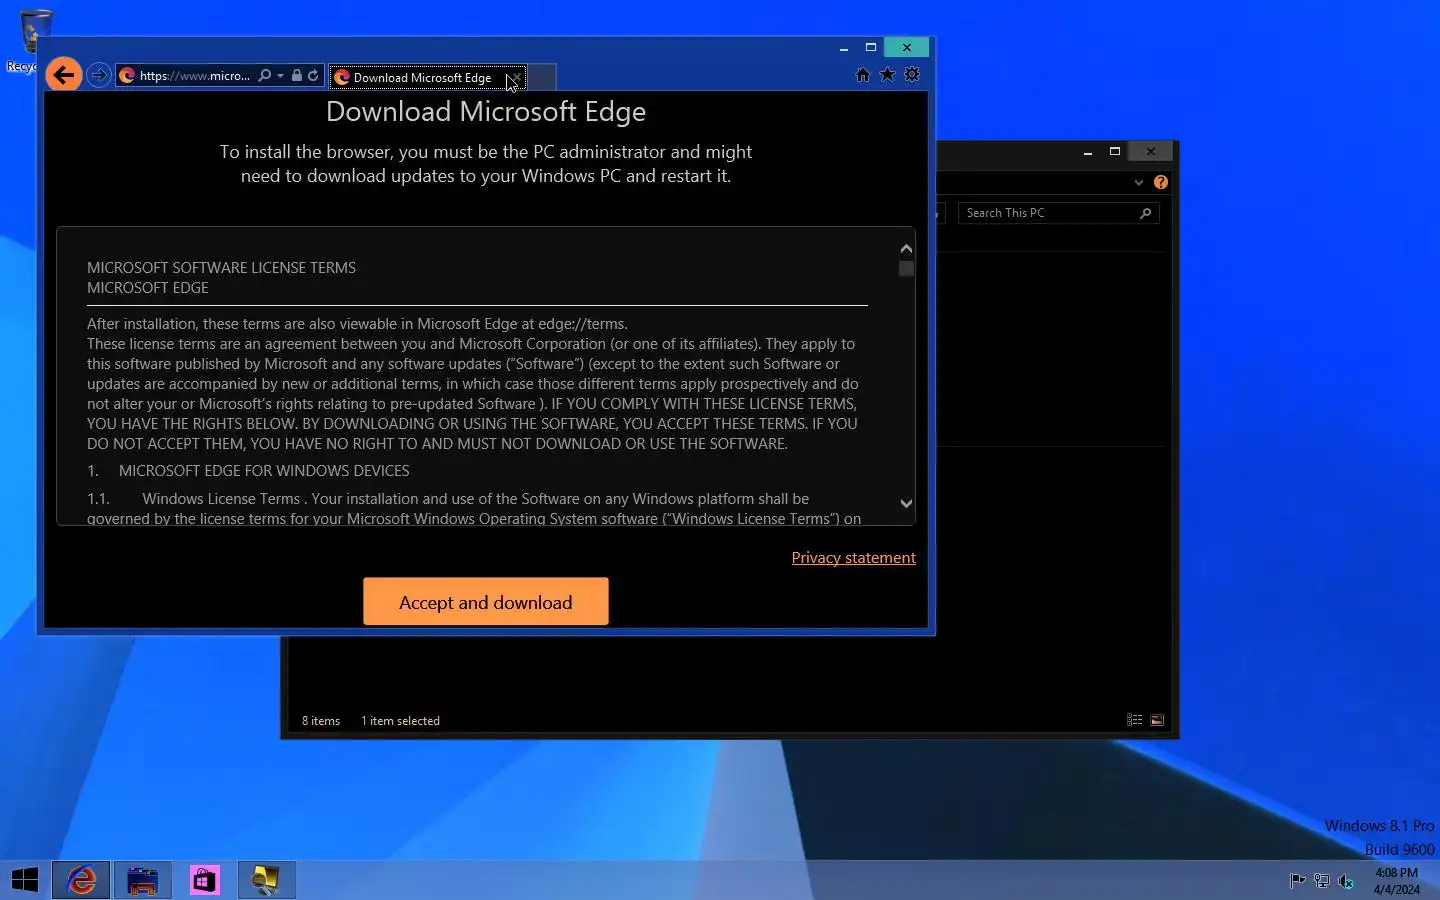Open Favorites with the star icon
Viewport: 1440px width, 900px height.
tap(887, 75)
